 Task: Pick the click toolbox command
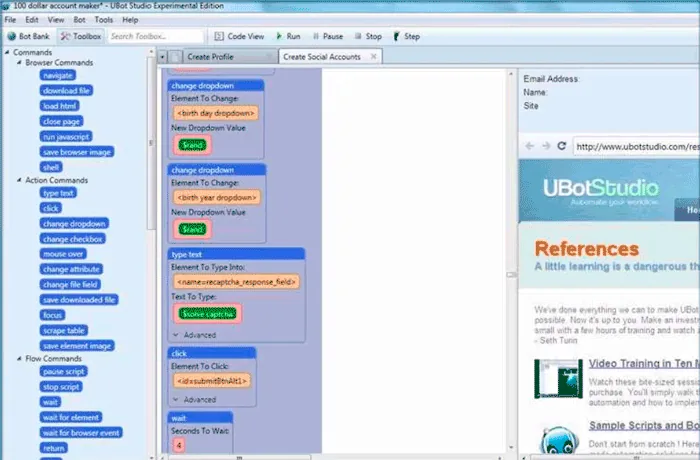[x=51, y=208]
